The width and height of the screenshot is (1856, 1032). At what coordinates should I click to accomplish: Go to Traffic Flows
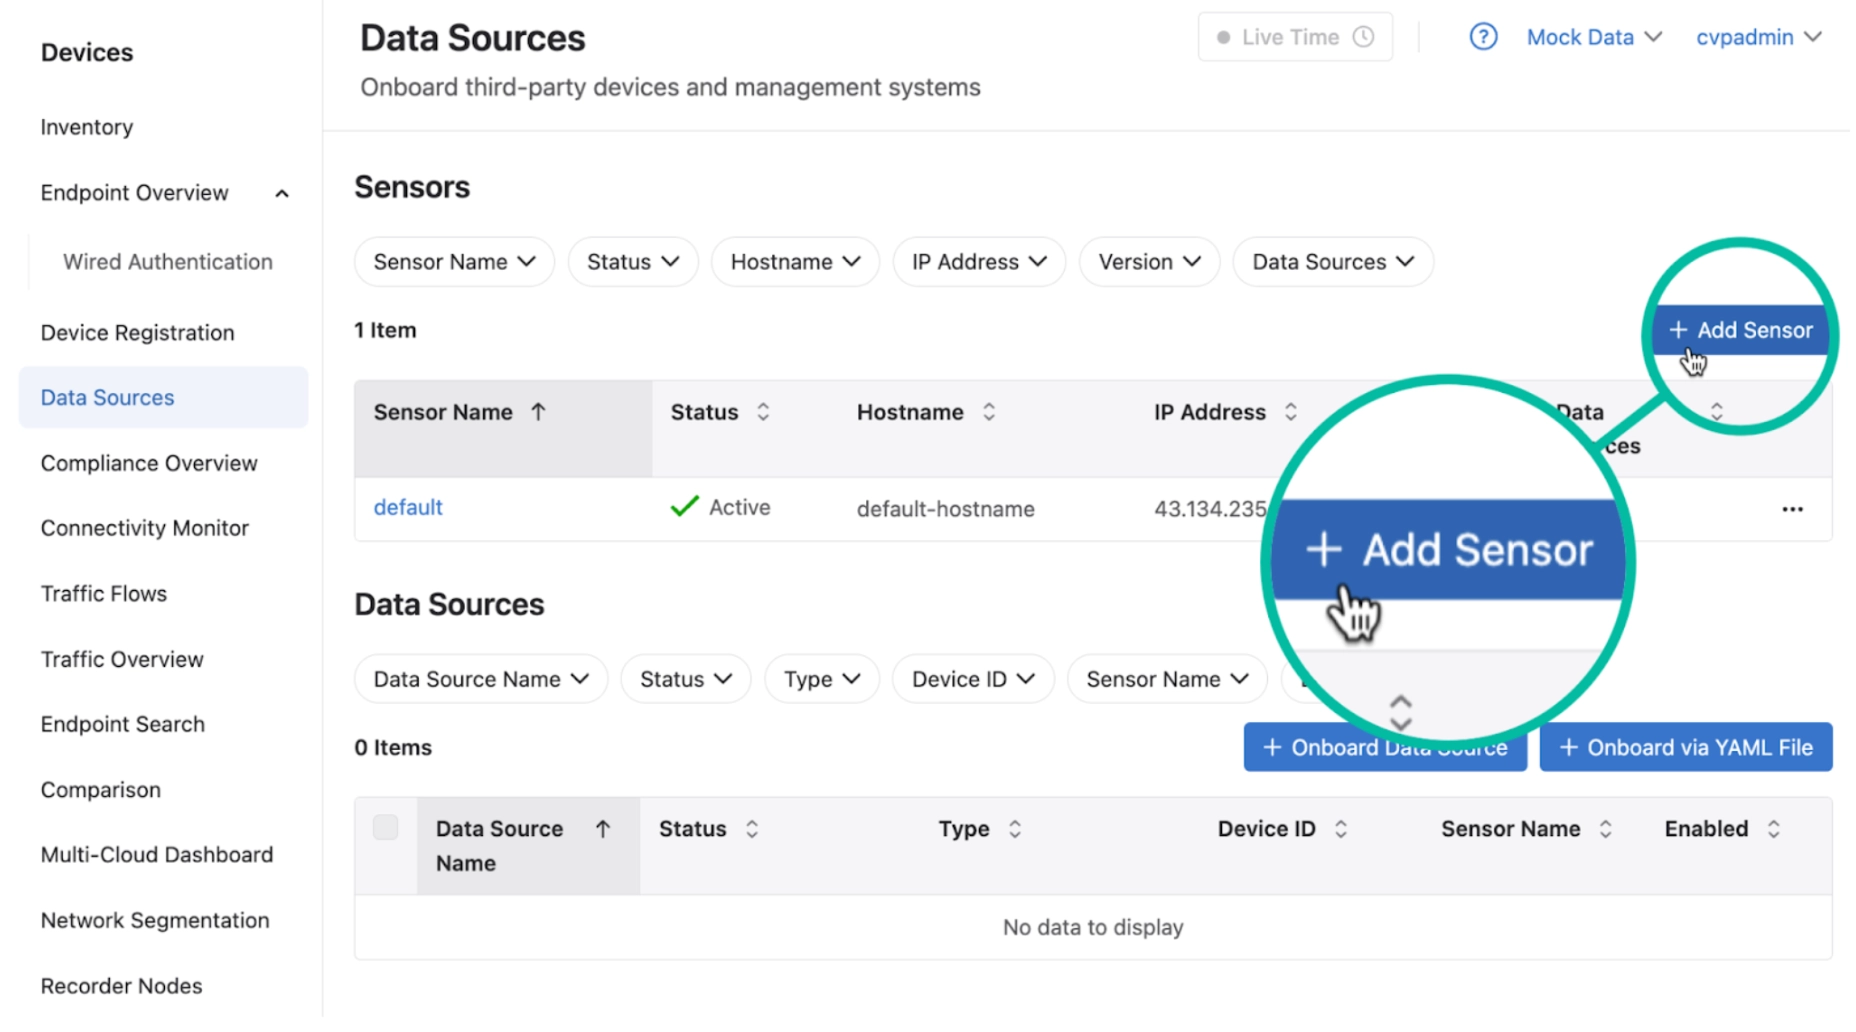click(x=104, y=594)
